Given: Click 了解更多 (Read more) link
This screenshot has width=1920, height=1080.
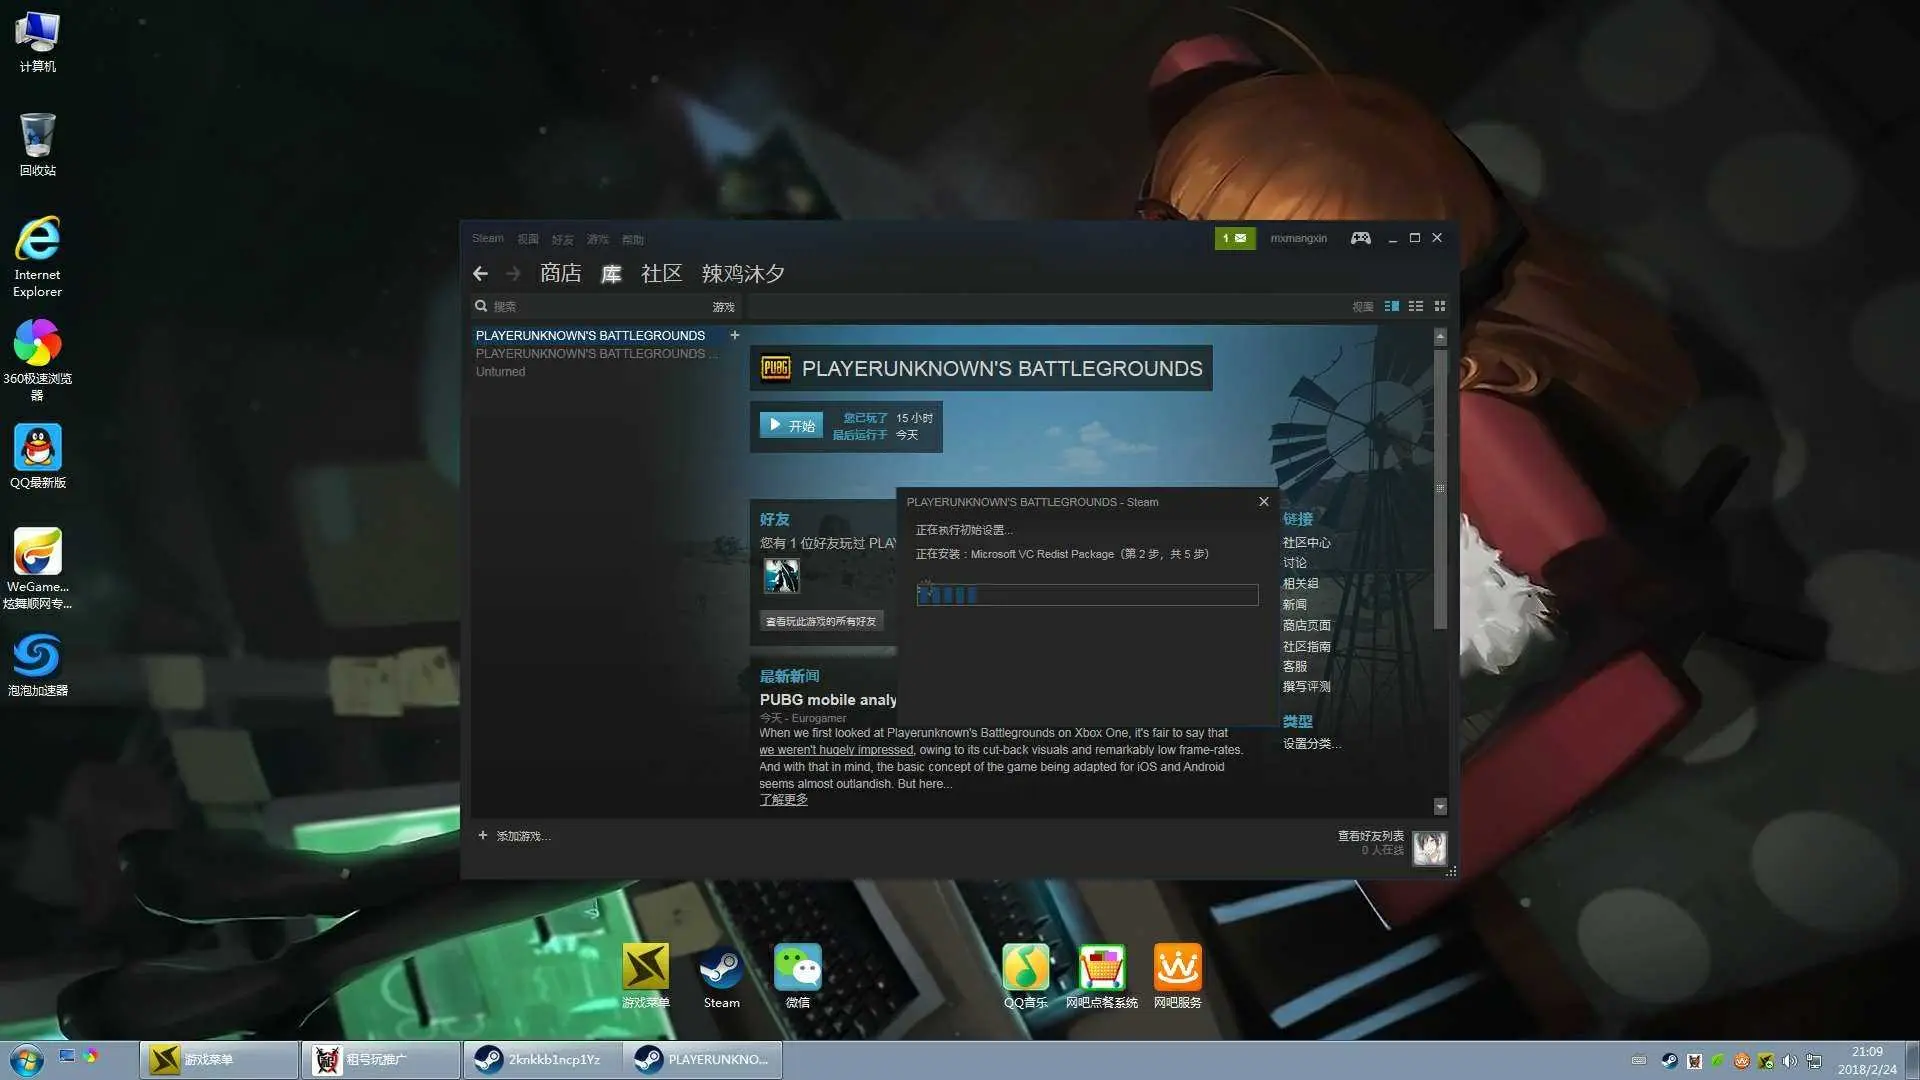Looking at the screenshot, I should click(783, 799).
